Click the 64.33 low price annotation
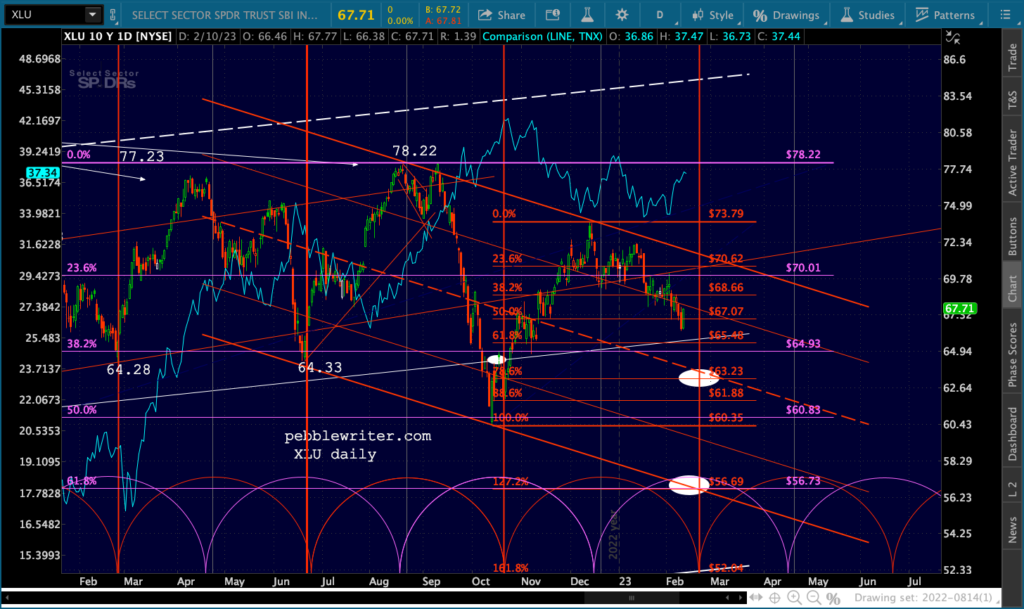This screenshot has width=1024, height=609. click(x=319, y=367)
